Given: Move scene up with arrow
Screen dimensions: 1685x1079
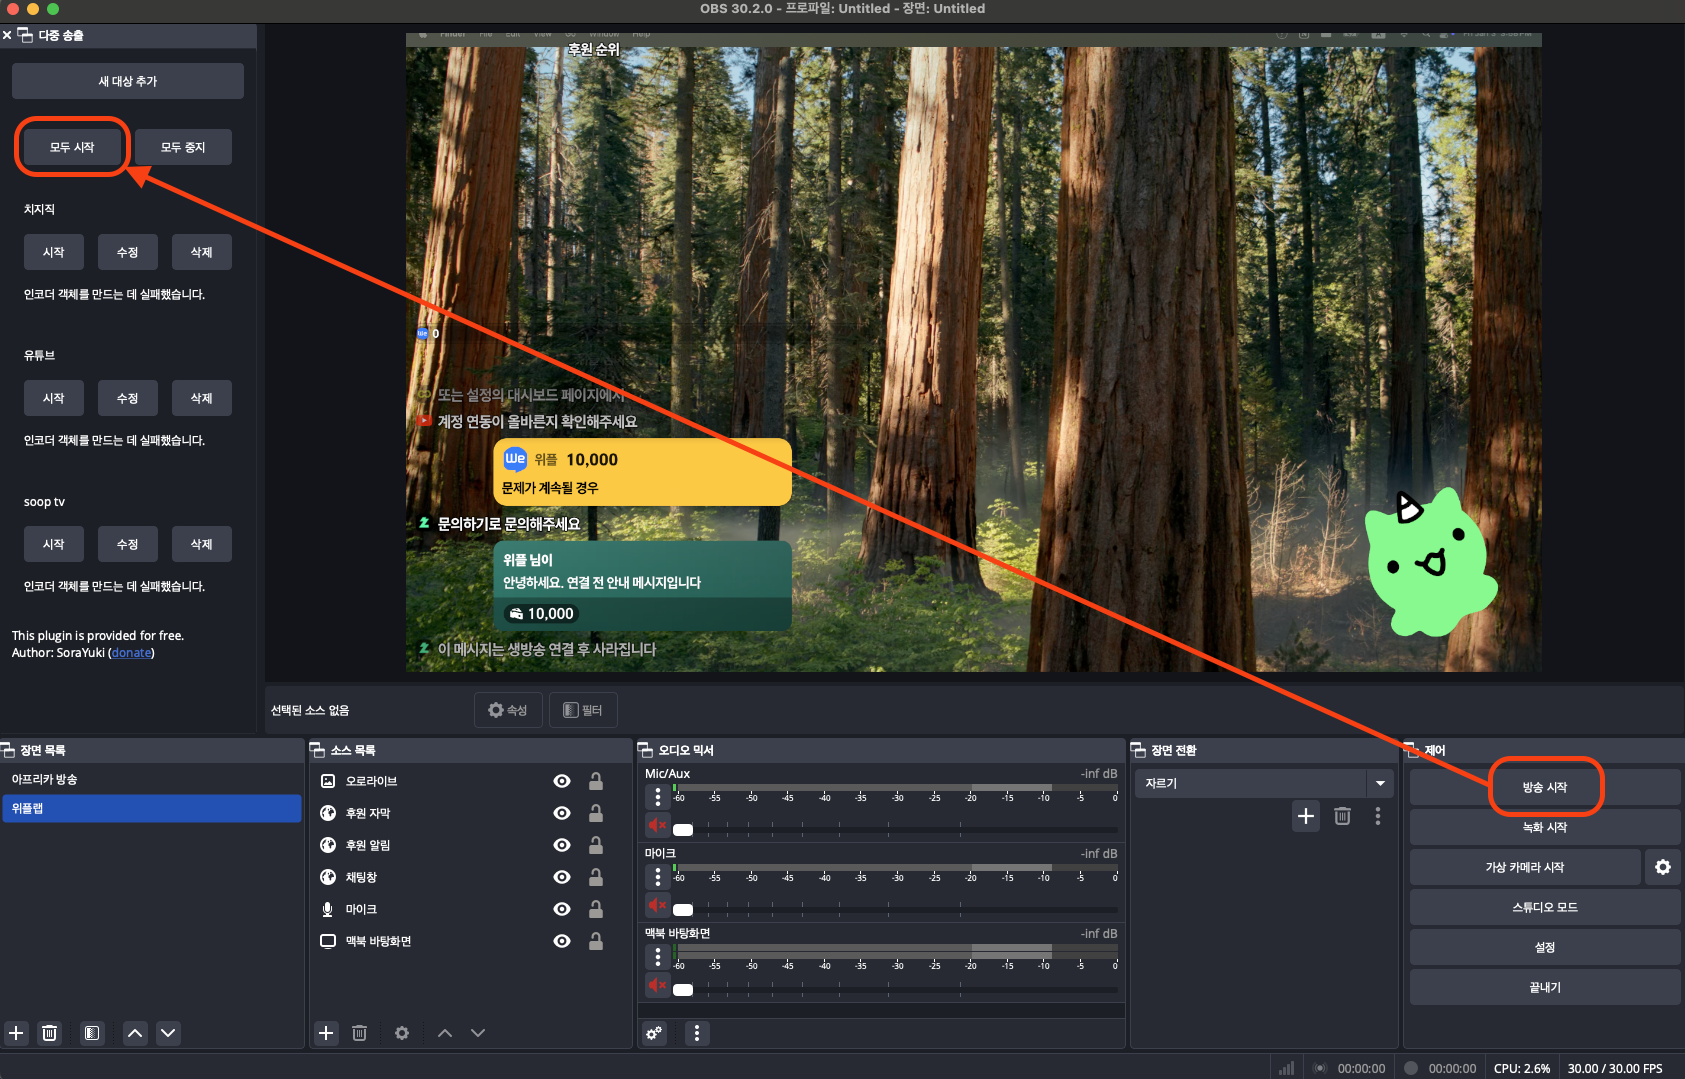Looking at the screenshot, I should tap(135, 1033).
